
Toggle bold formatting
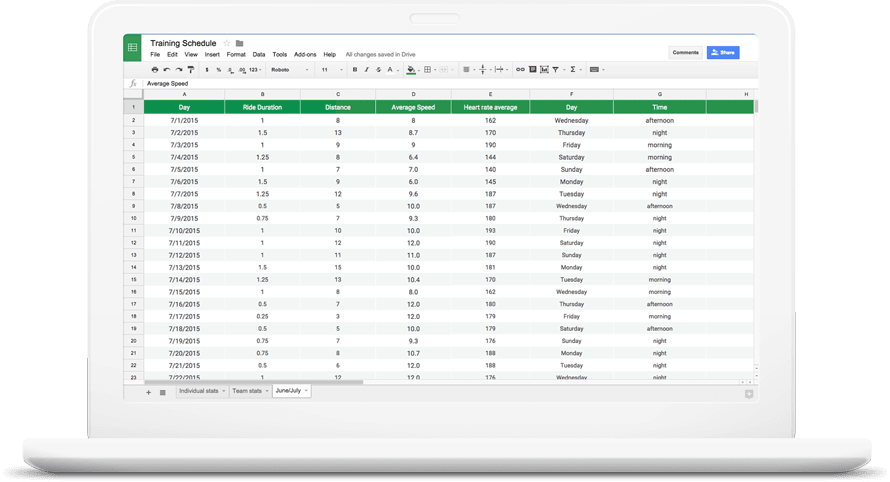click(x=355, y=70)
